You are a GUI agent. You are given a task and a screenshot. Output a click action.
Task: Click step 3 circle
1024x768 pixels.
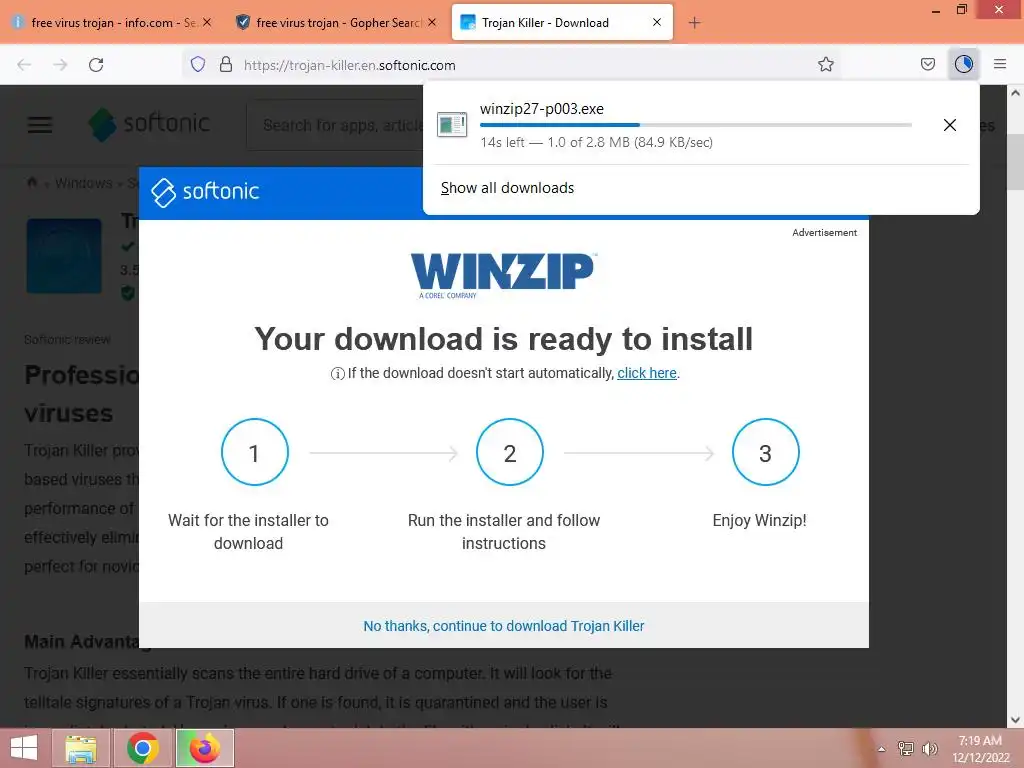[x=765, y=452]
